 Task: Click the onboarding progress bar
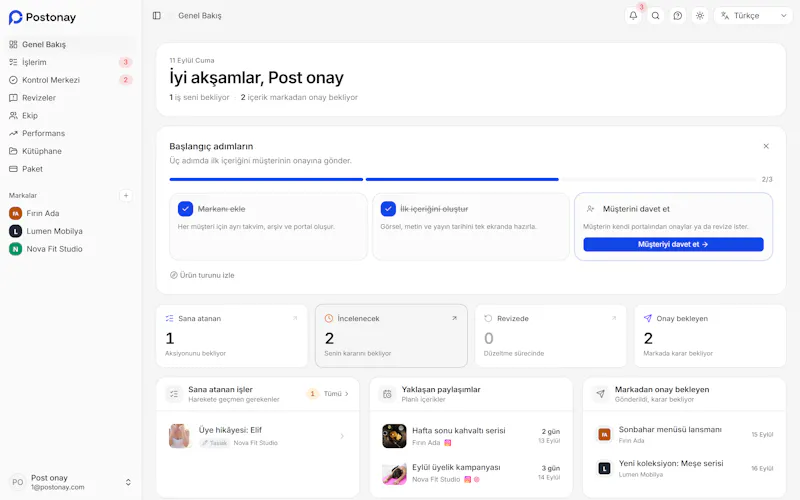(x=463, y=180)
